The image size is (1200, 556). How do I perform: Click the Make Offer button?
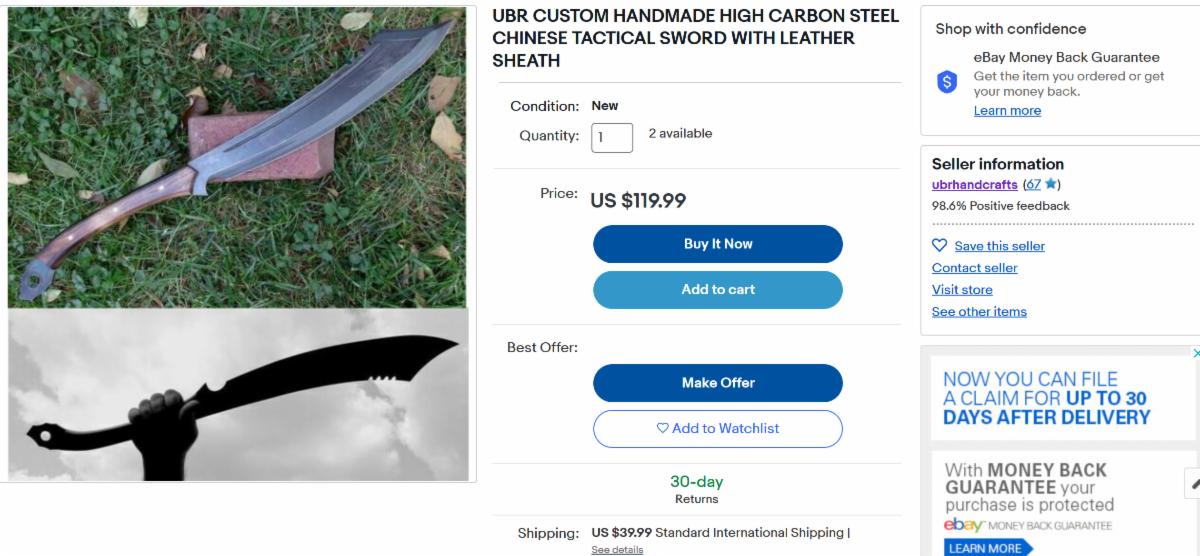pyautogui.click(x=717, y=383)
